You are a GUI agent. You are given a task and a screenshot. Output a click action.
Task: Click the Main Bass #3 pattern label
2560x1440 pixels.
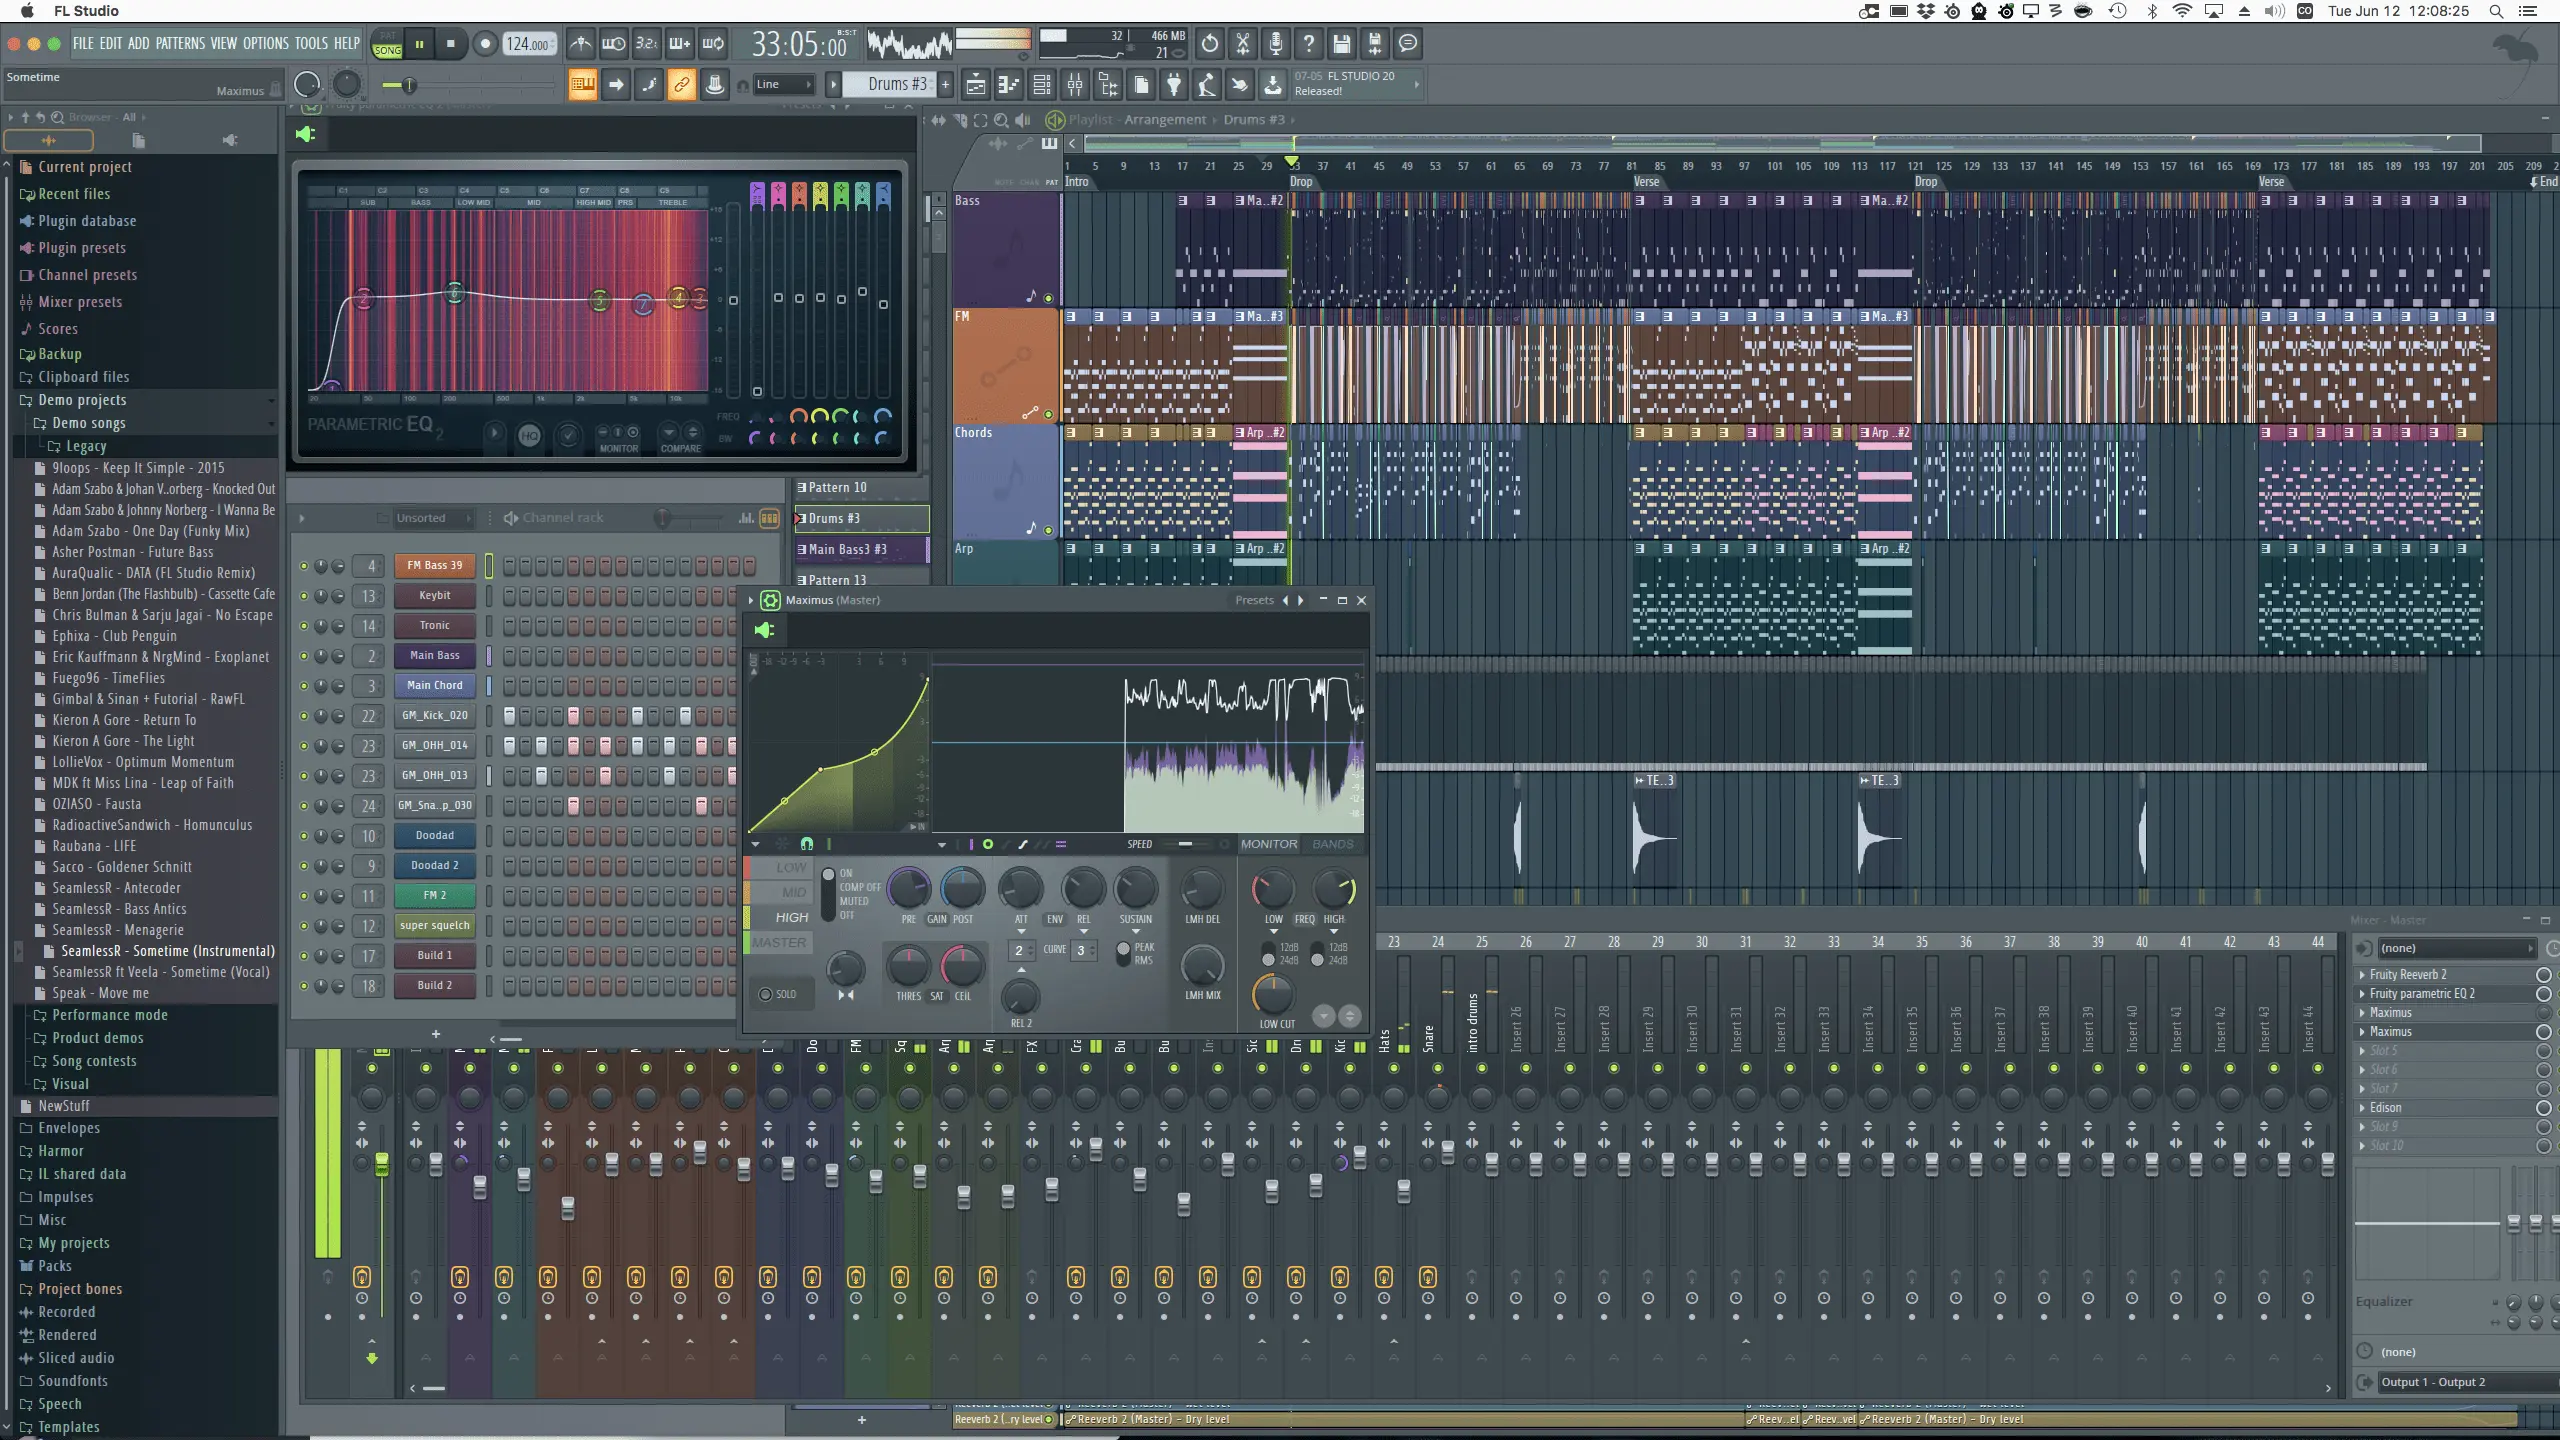coord(853,547)
